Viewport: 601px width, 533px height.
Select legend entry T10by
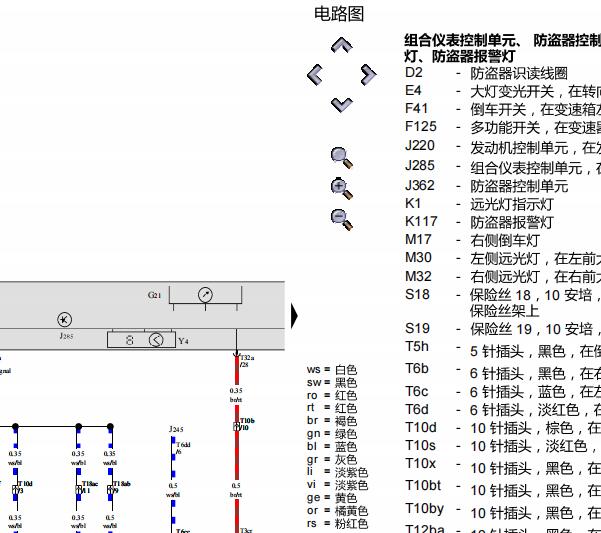tap(503, 510)
